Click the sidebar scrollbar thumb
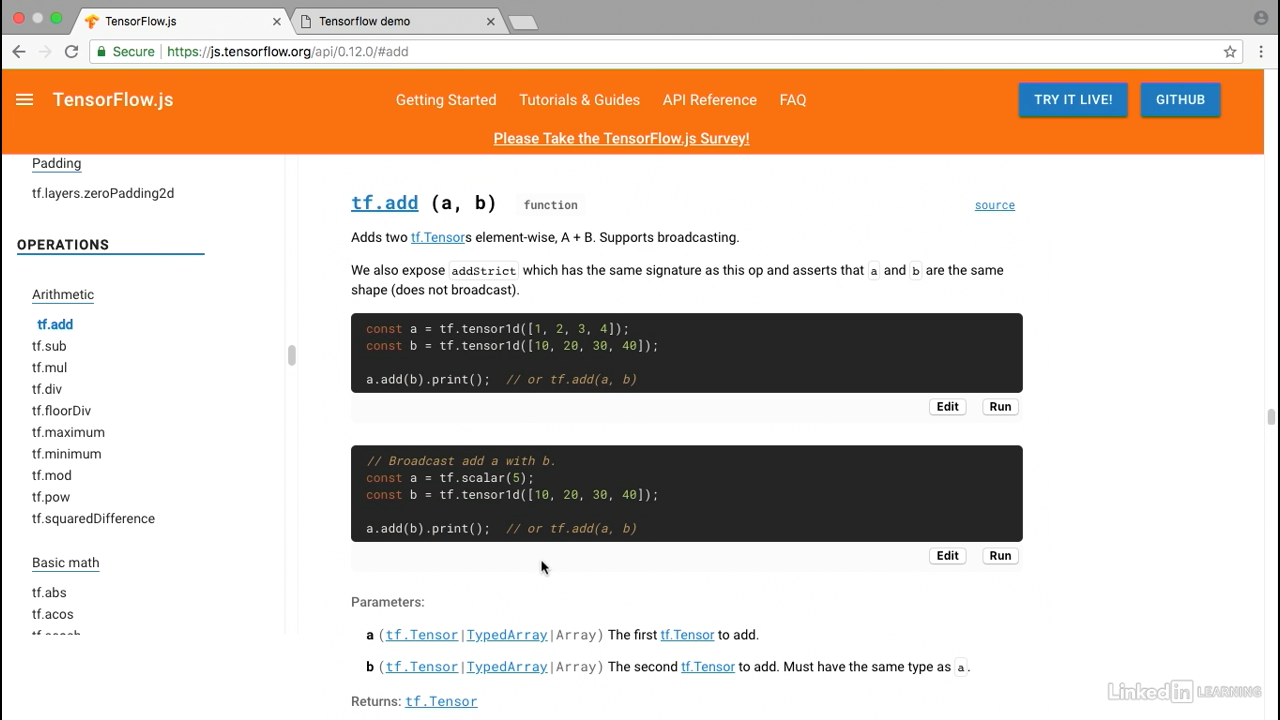 click(291, 355)
